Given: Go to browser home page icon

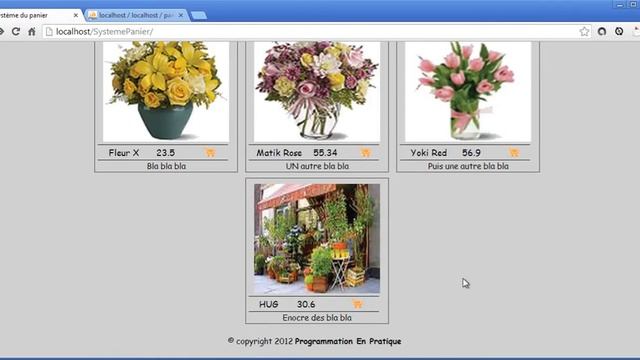Looking at the screenshot, I should pyautogui.click(x=31, y=31).
